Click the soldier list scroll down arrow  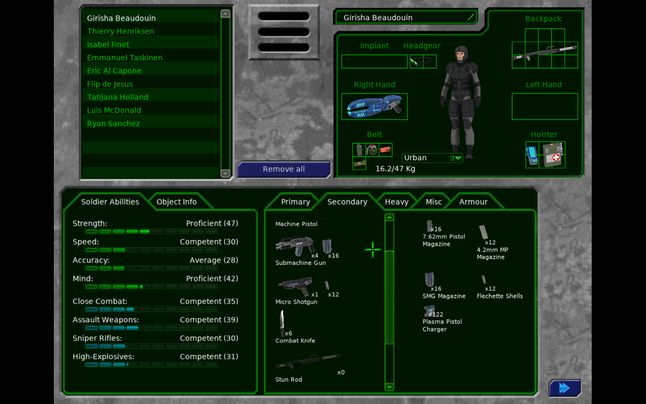pyautogui.click(x=225, y=173)
